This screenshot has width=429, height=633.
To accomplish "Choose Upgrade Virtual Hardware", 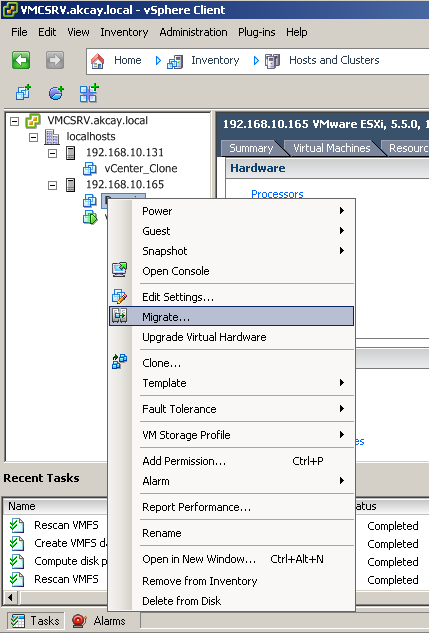I will pos(232,337).
